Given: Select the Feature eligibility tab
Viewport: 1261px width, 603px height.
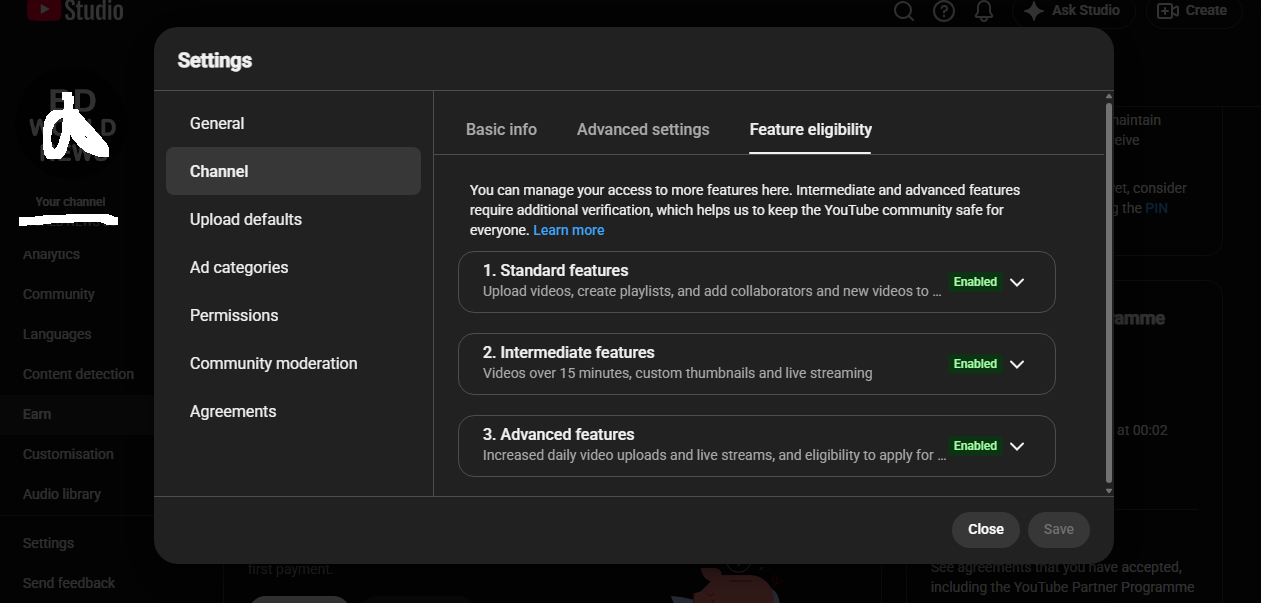Looking at the screenshot, I should [810, 130].
